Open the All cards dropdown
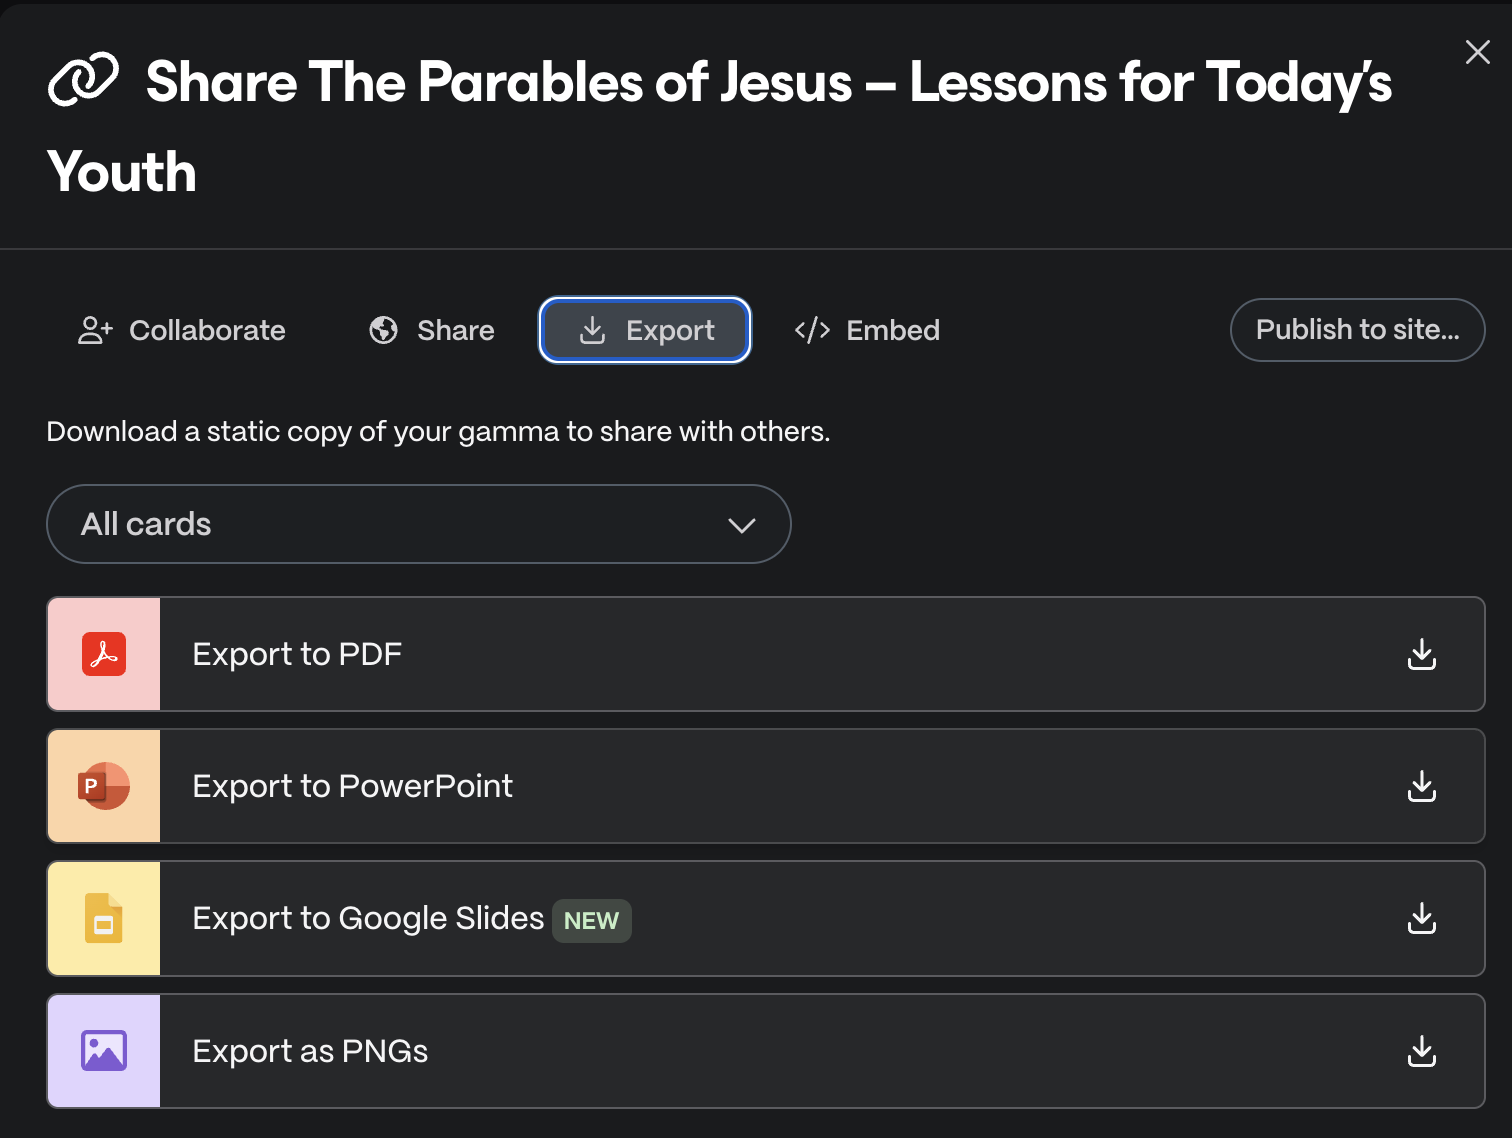 [419, 524]
